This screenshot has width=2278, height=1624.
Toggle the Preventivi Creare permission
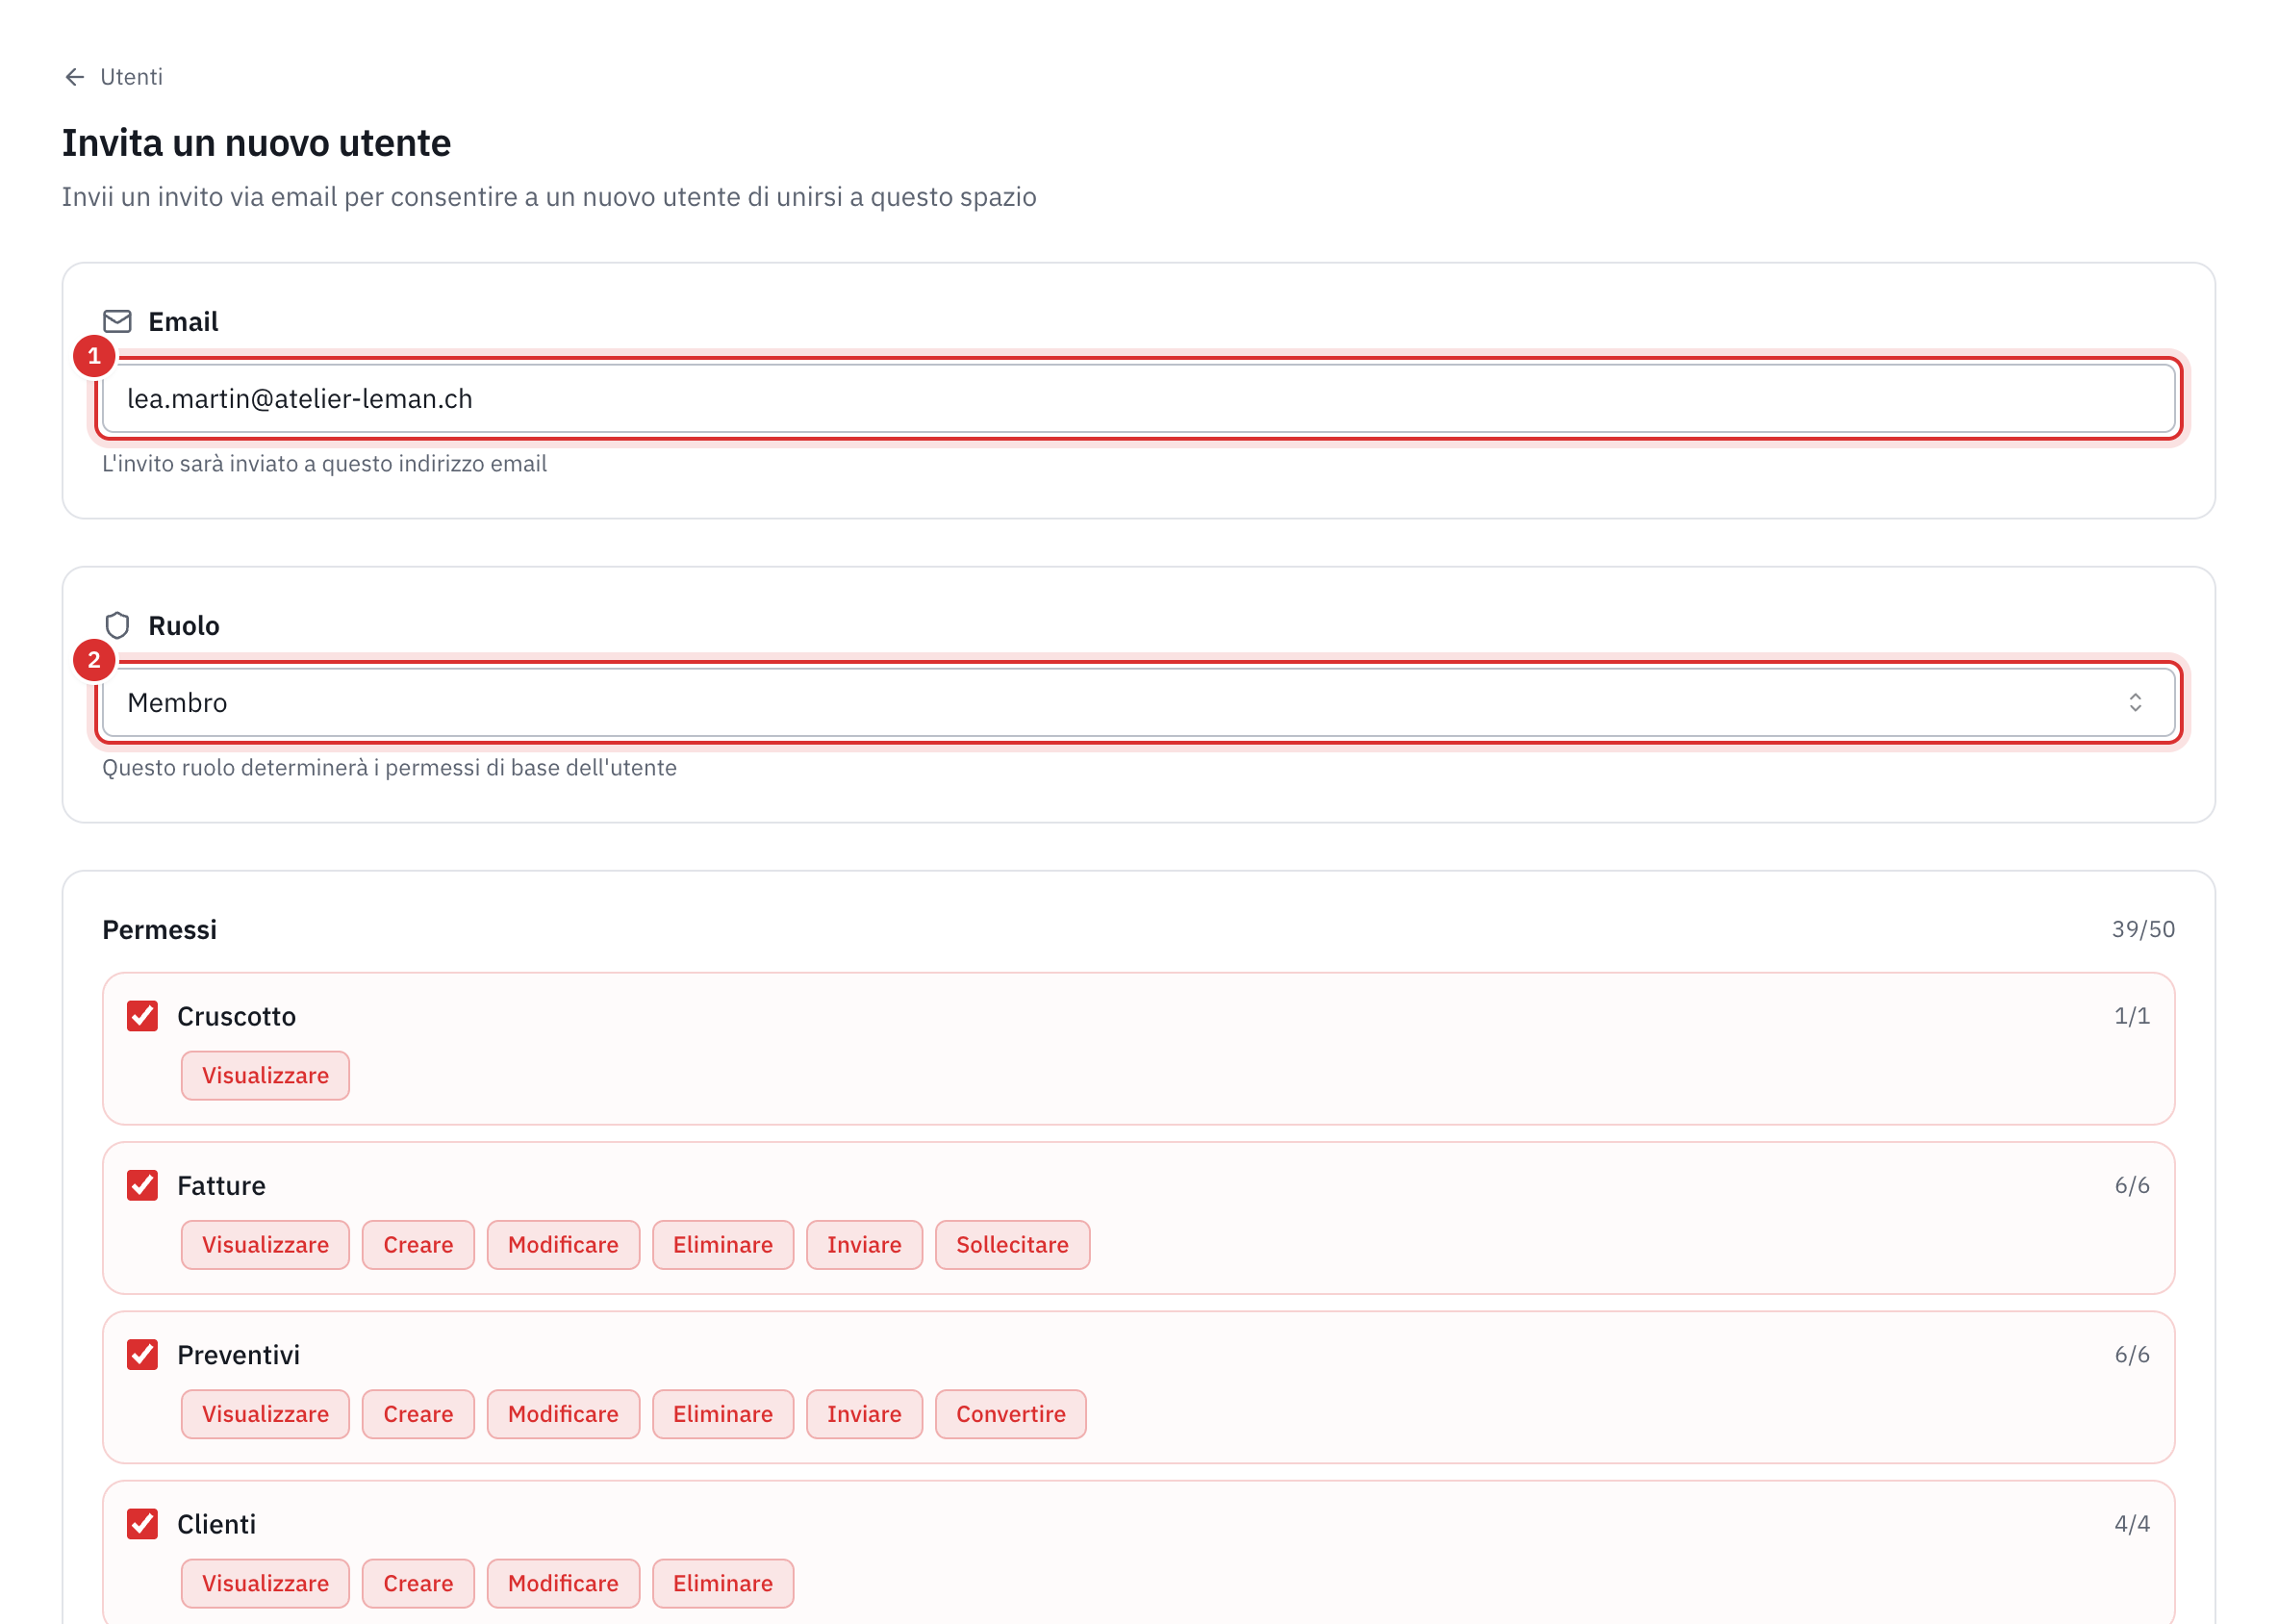pyautogui.click(x=418, y=1414)
